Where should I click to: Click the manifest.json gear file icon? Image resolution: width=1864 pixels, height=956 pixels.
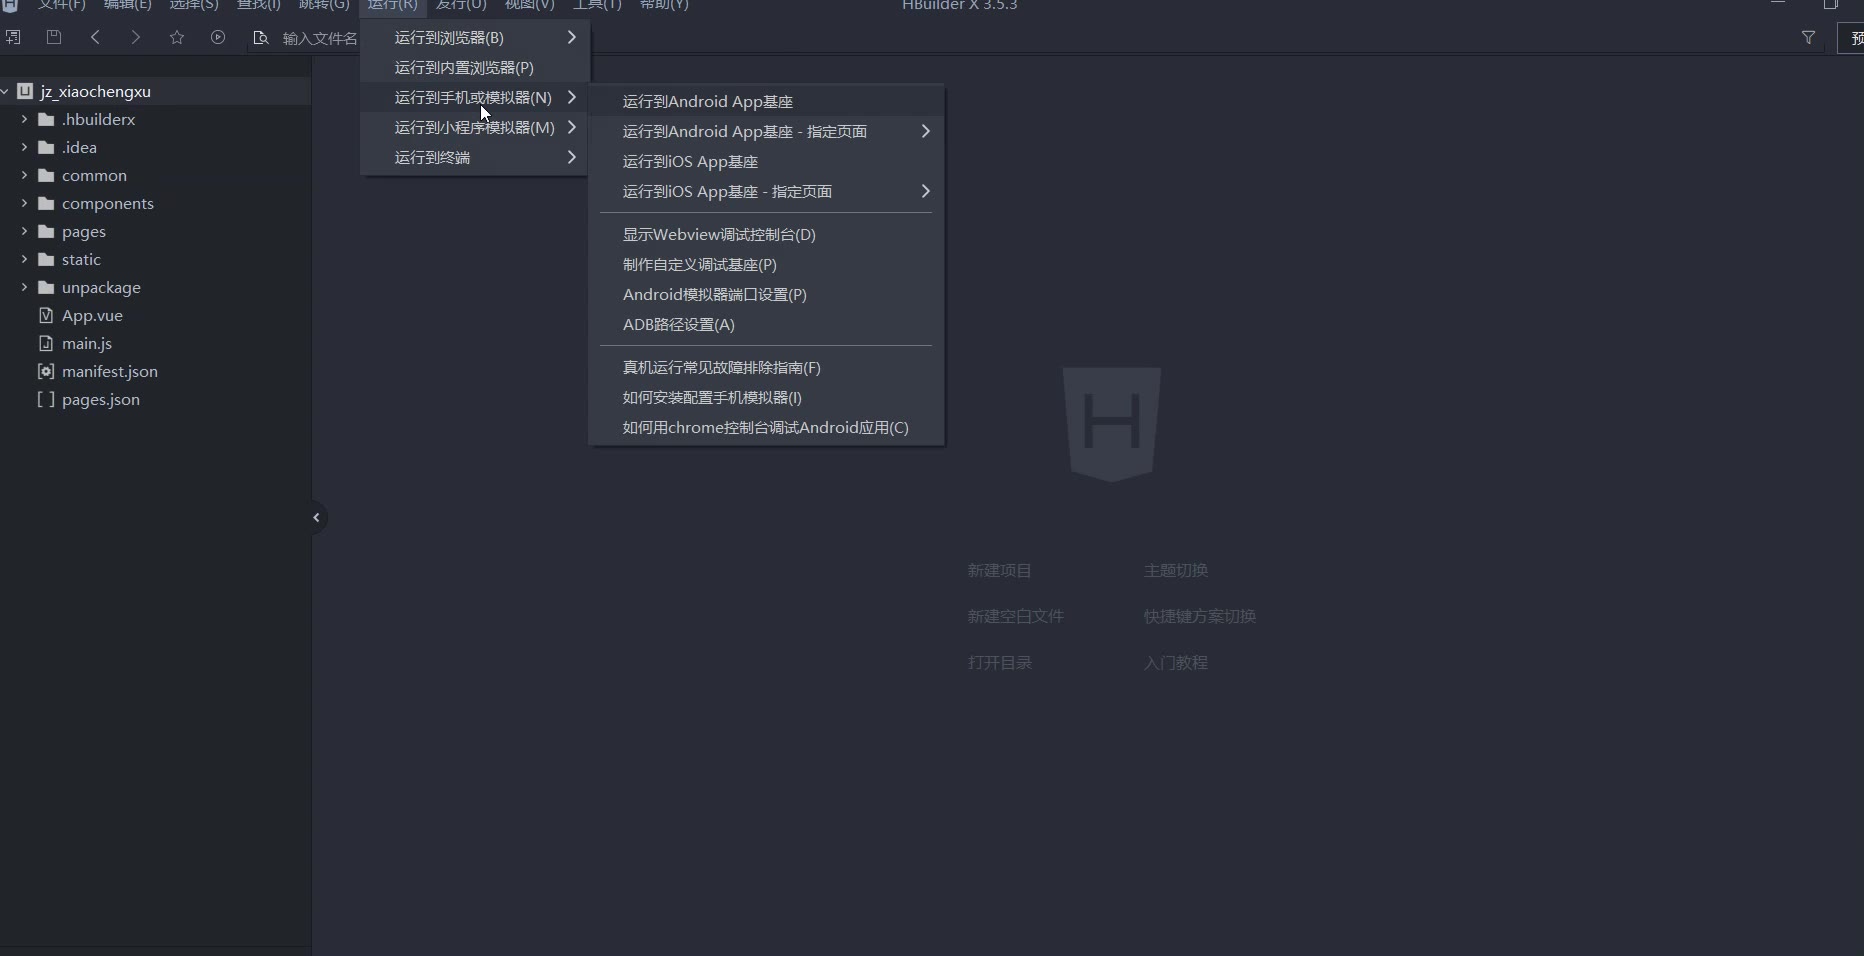click(46, 371)
